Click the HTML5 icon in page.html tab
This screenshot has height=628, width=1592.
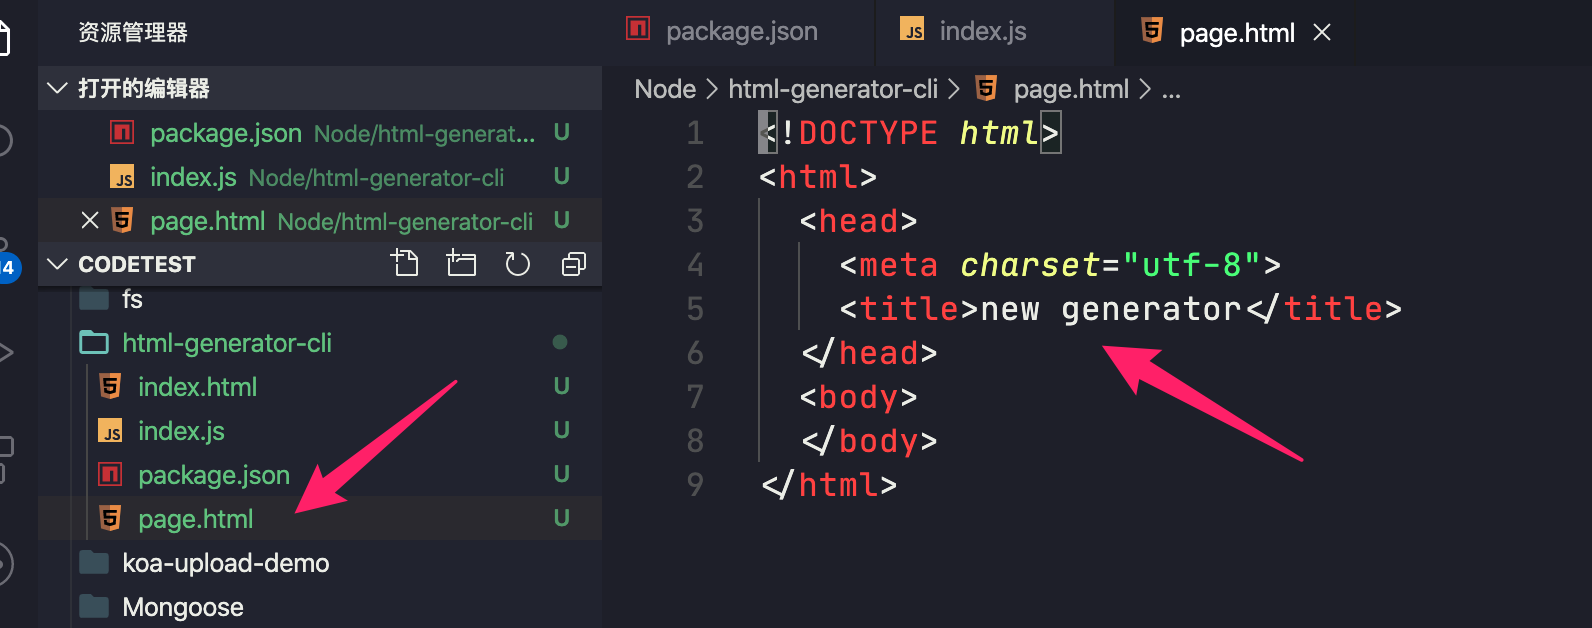1152,30
